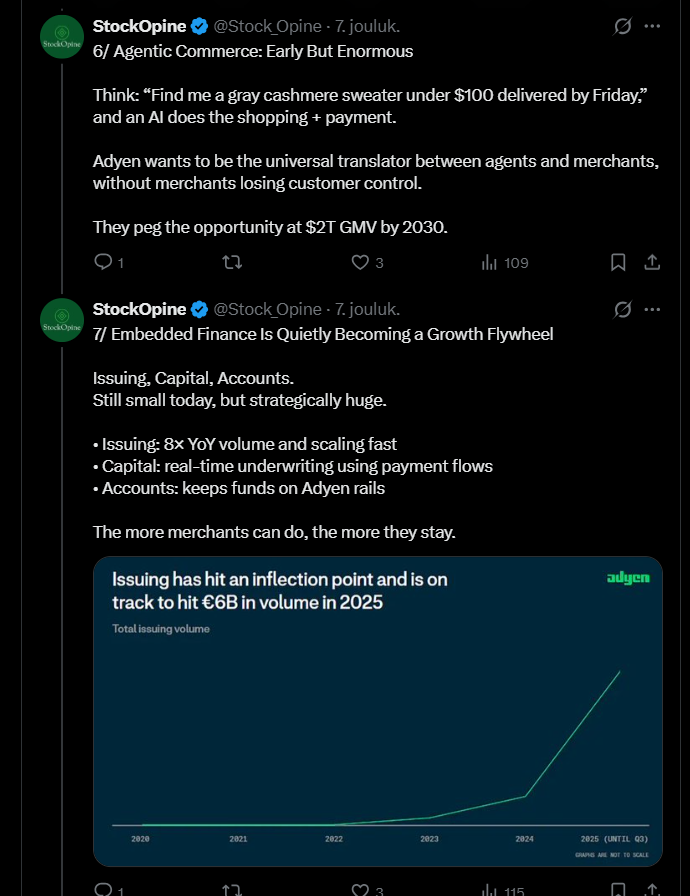
Task: Open @Stock_Opine handle on post 7/
Action: 268,309
